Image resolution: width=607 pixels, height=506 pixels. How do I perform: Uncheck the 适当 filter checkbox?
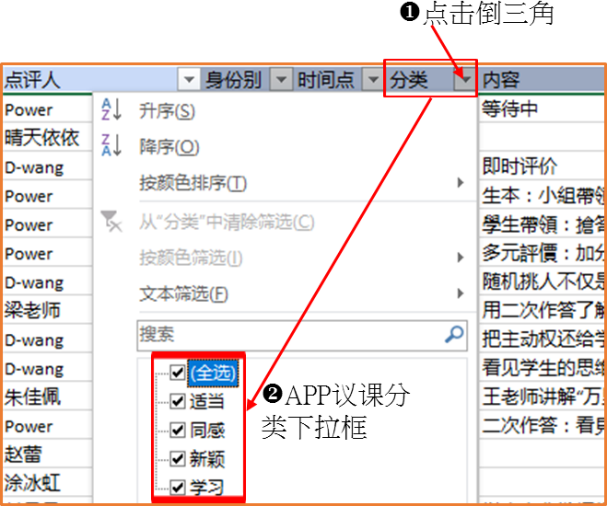[178, 402]
